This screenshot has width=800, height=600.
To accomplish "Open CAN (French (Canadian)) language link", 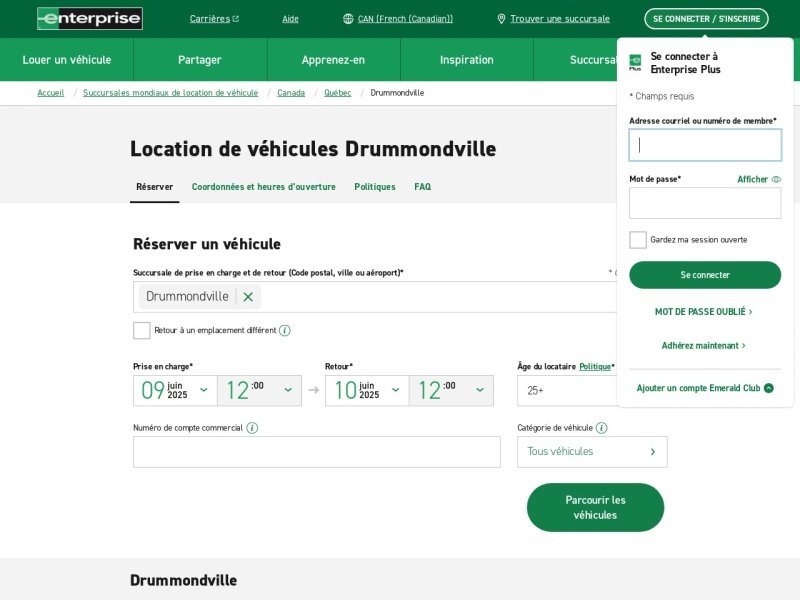I will pos(405,19).
